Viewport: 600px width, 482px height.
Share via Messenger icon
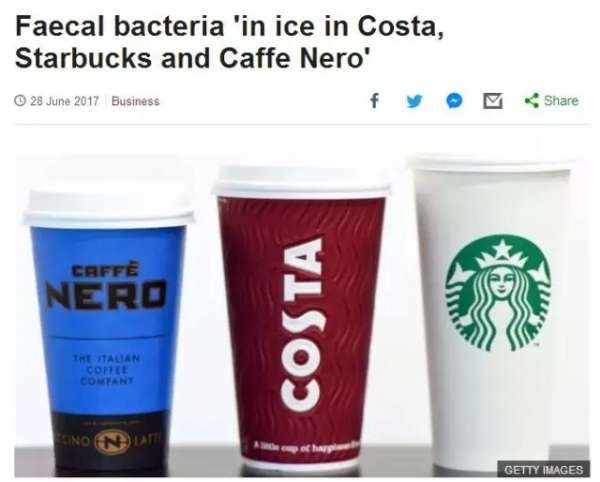[x=454, y=101]
